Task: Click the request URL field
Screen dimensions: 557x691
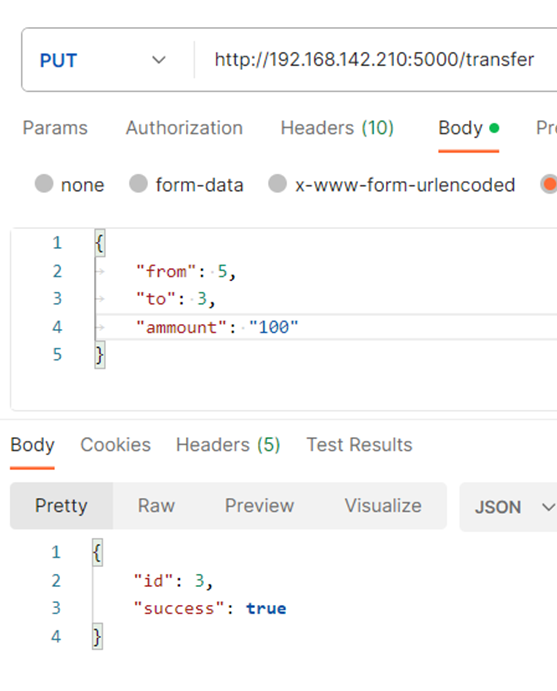Action: tap(376, 60)
